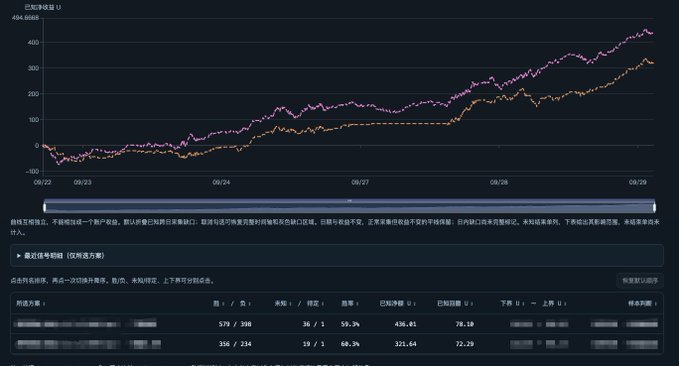
Task: Click the 579 / 398 win-loss cell
Action: pos(235,324)
